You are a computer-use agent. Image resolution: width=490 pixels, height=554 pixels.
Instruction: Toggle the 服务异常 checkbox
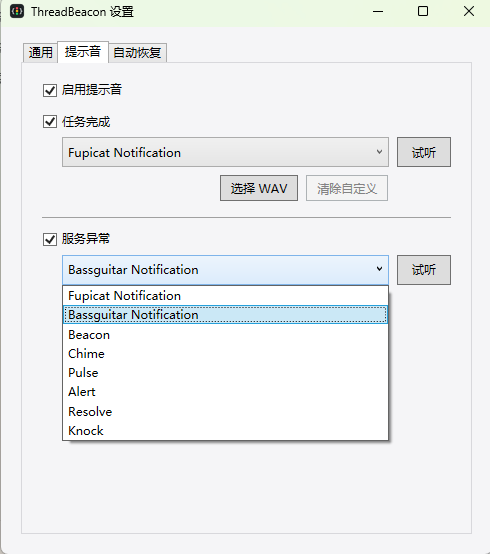(50, 239)
